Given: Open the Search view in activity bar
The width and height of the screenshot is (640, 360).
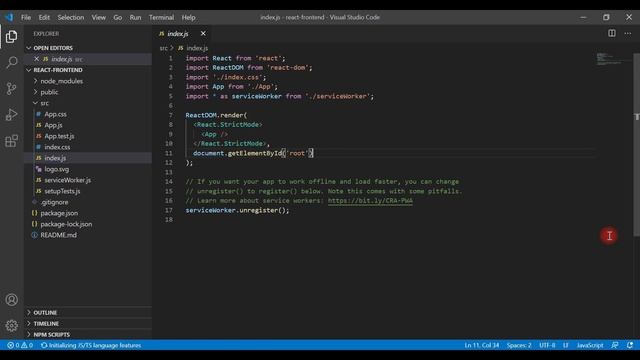Looking at the screenshot, I should [x=11, y=62].
